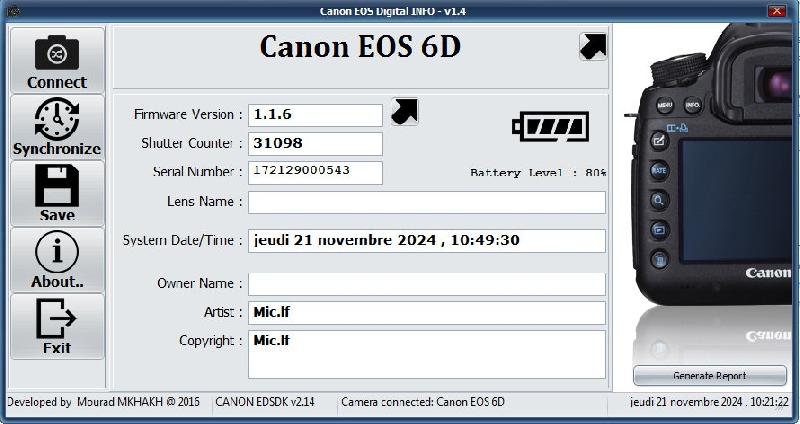Click 'Battery Level : 80%' text
Image resolution: width=800 pixels, height=424 pixels.
tap(538, 172)
